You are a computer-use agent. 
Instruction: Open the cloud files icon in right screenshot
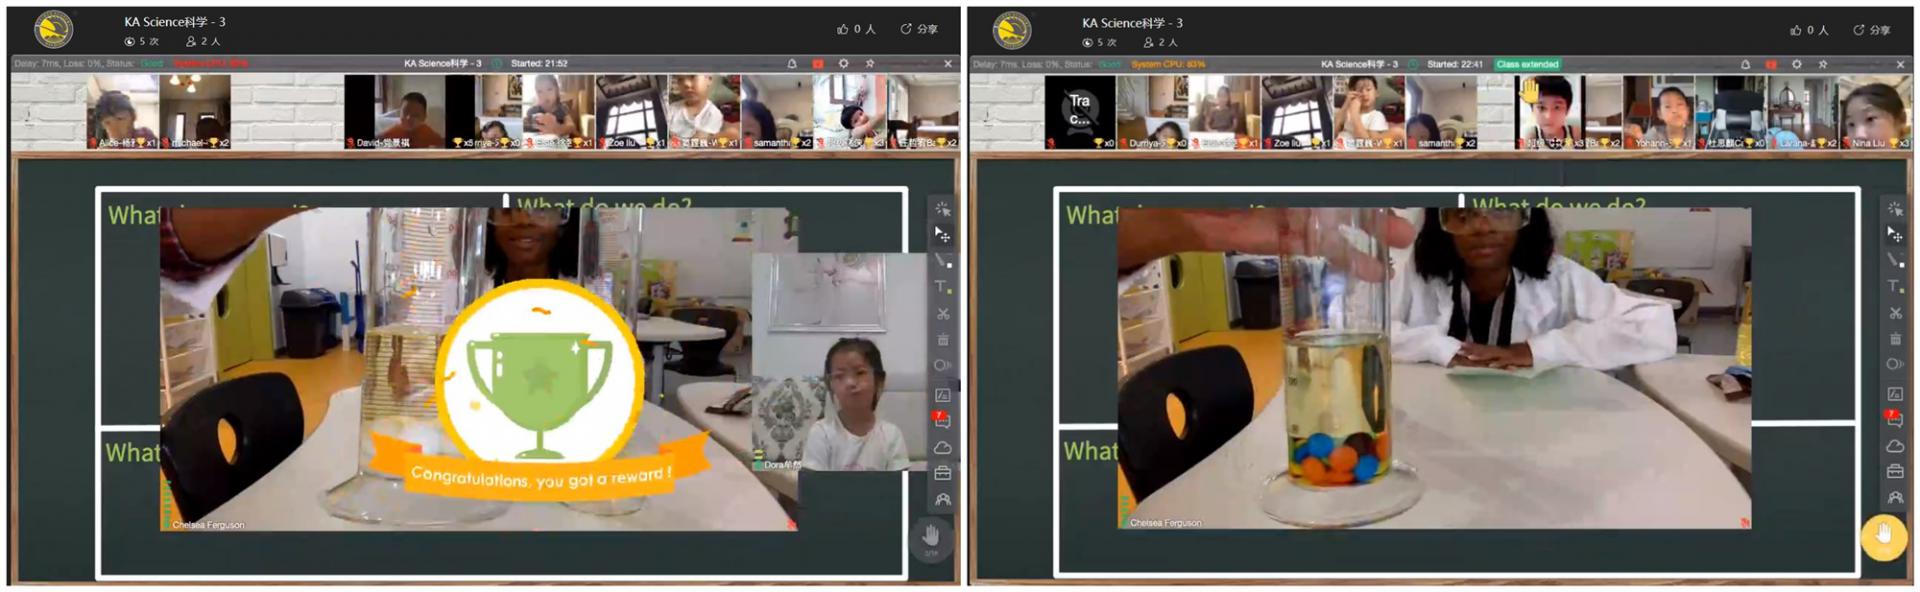click(1895, 446)
